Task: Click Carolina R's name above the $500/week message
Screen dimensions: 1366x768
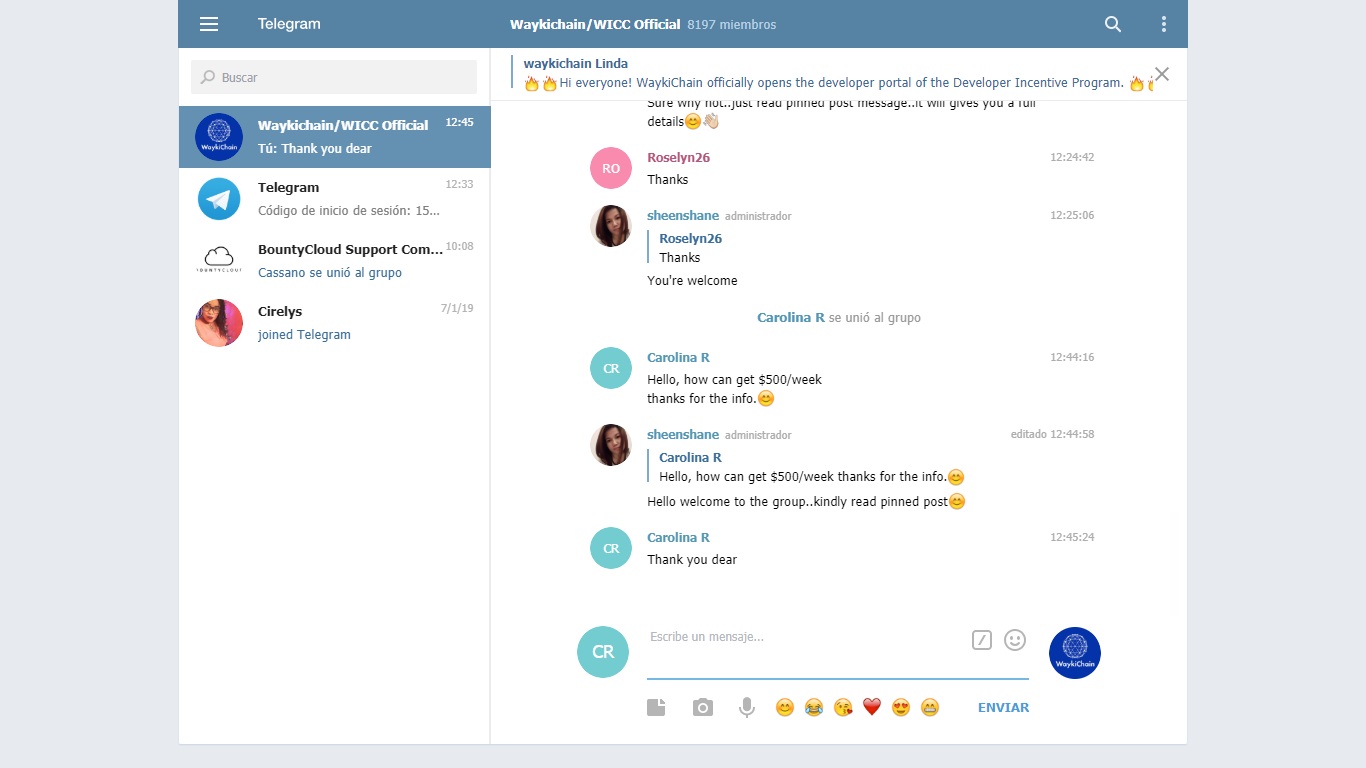Action: click(678, 358)
